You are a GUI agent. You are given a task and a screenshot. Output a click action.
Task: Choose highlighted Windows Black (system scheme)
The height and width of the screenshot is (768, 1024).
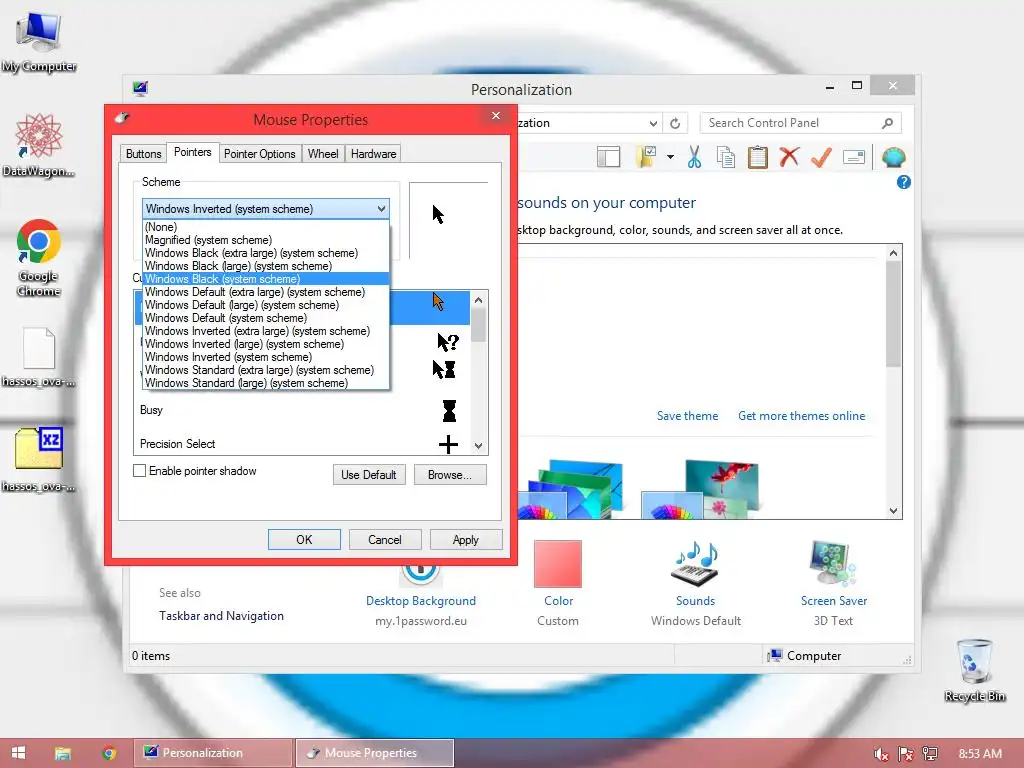coord(266,279)
